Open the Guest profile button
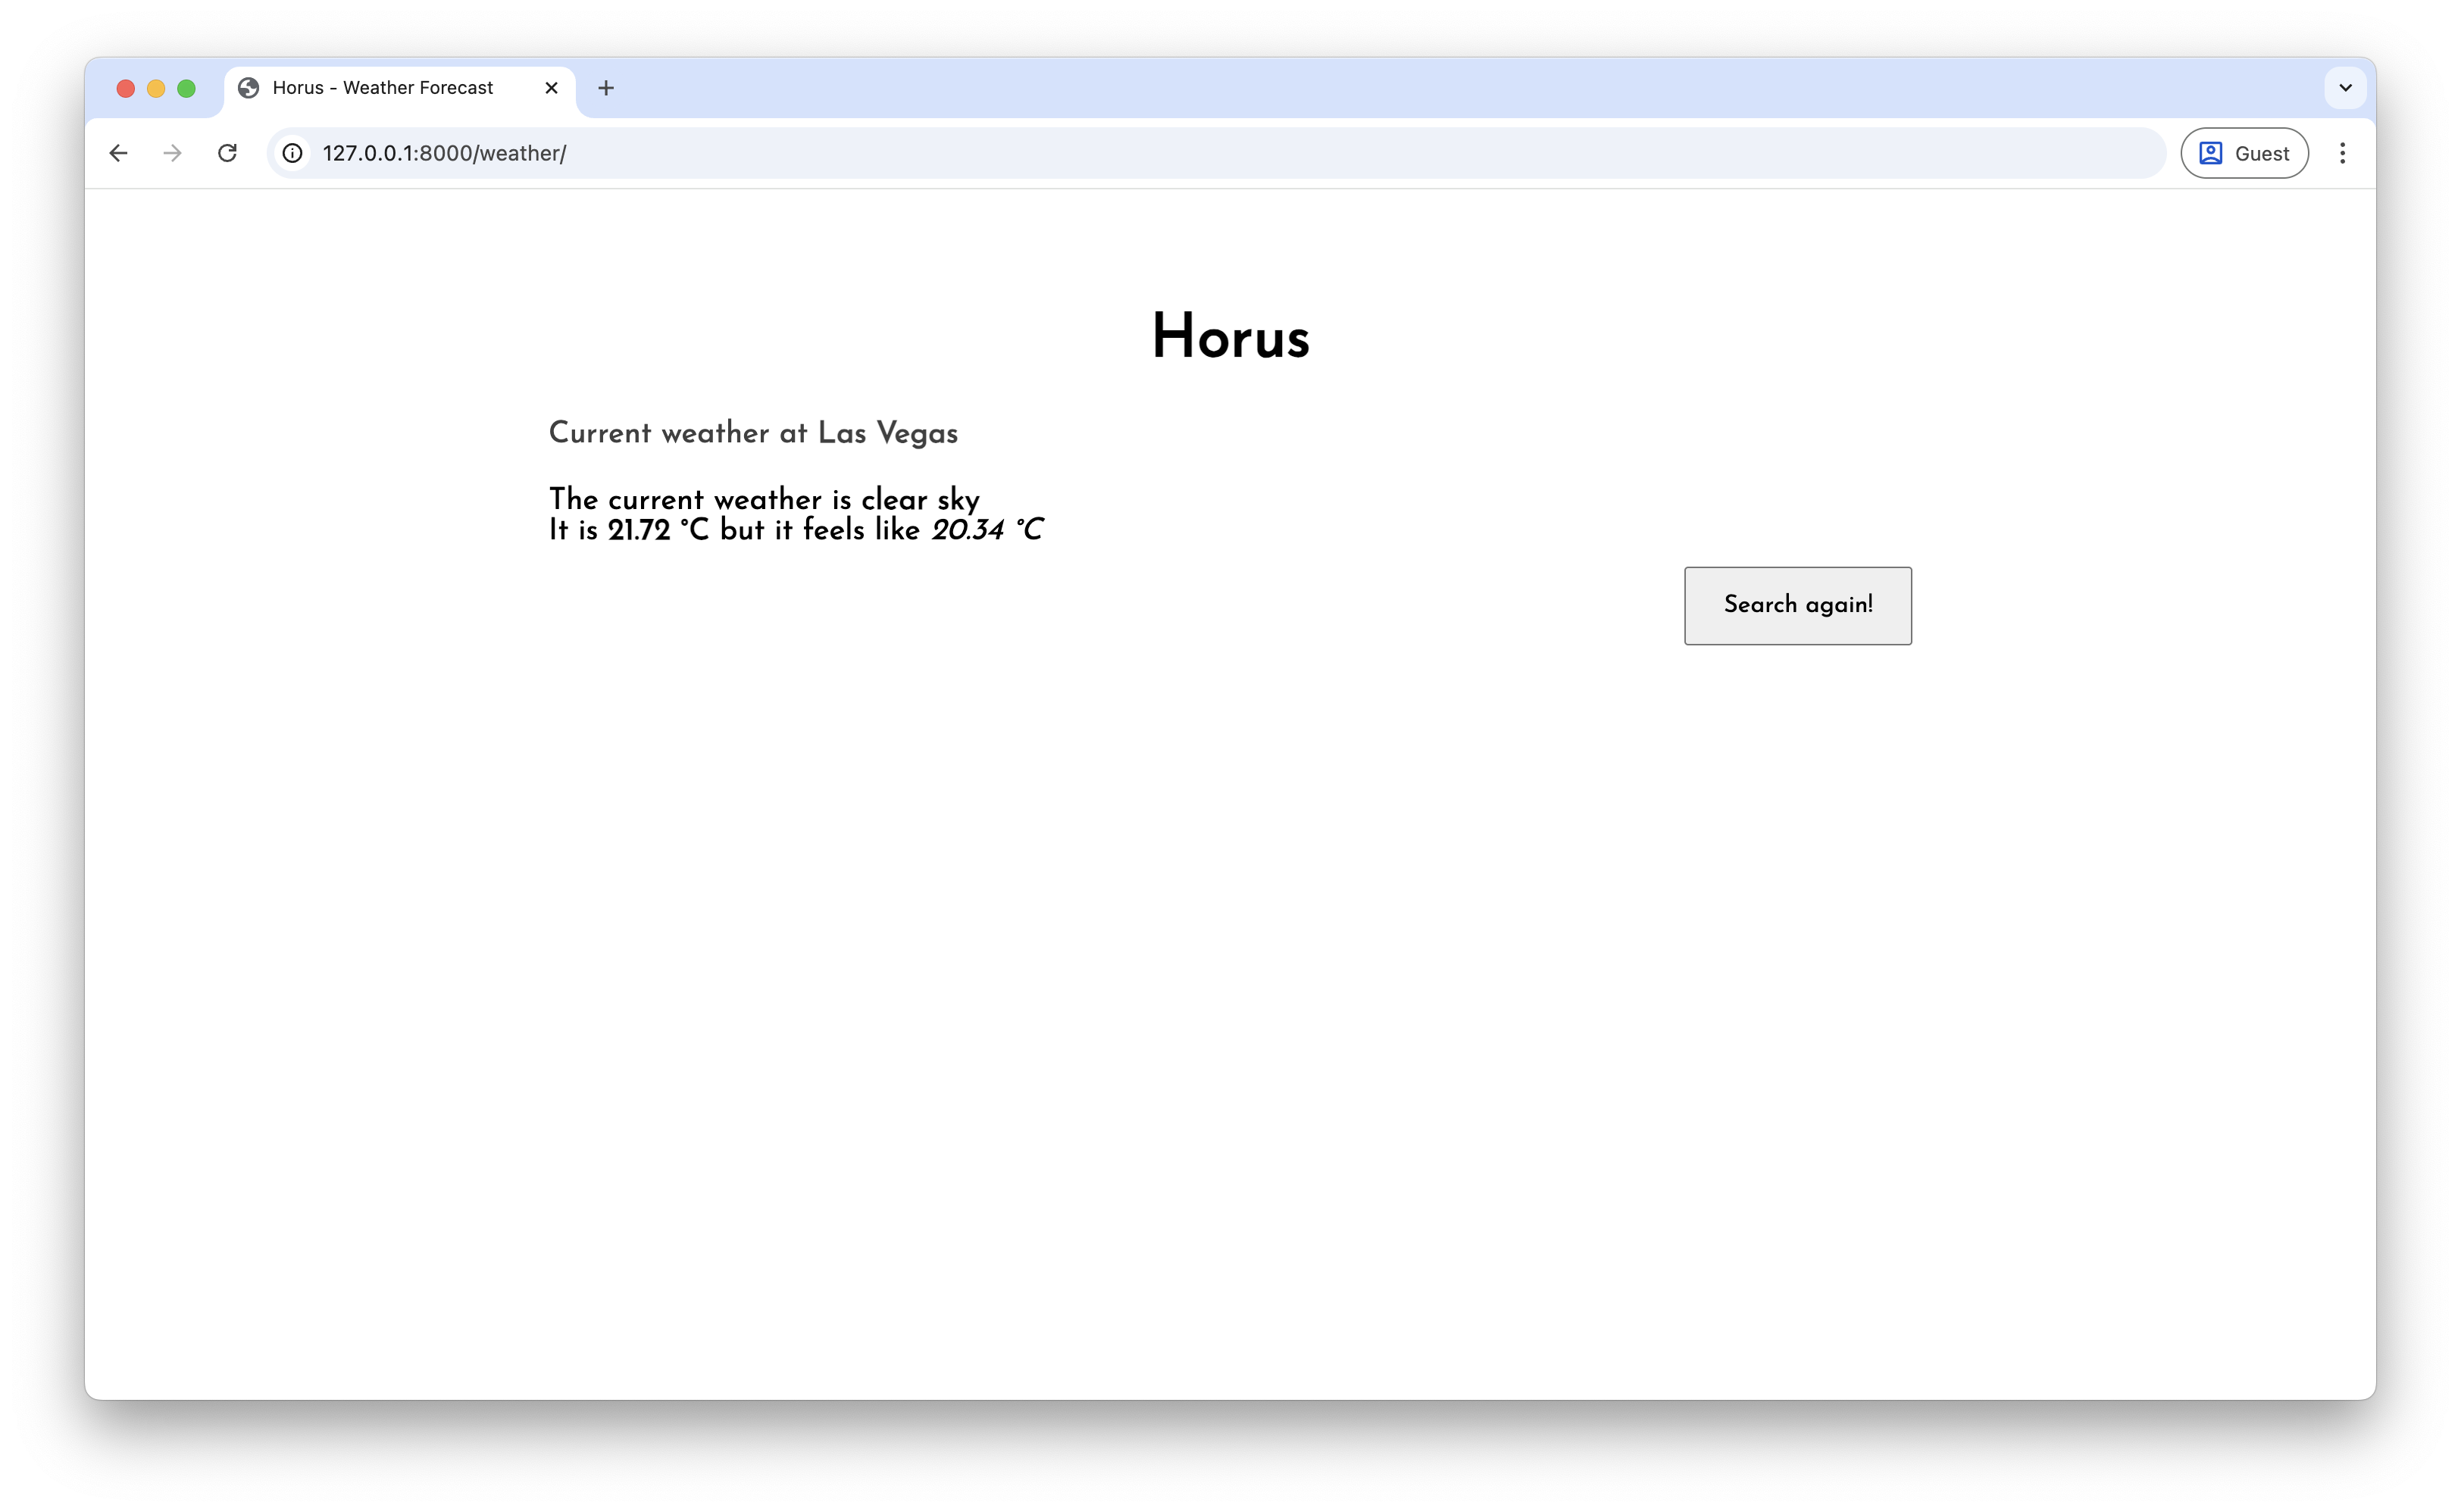The width and height of the screenshot is (2461, 1512). [x=2244, y=153]
